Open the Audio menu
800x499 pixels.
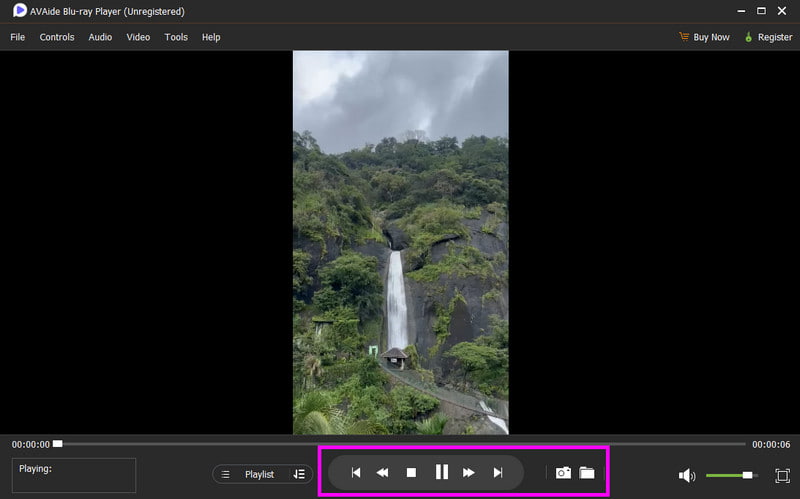click(x=100, y=37)
